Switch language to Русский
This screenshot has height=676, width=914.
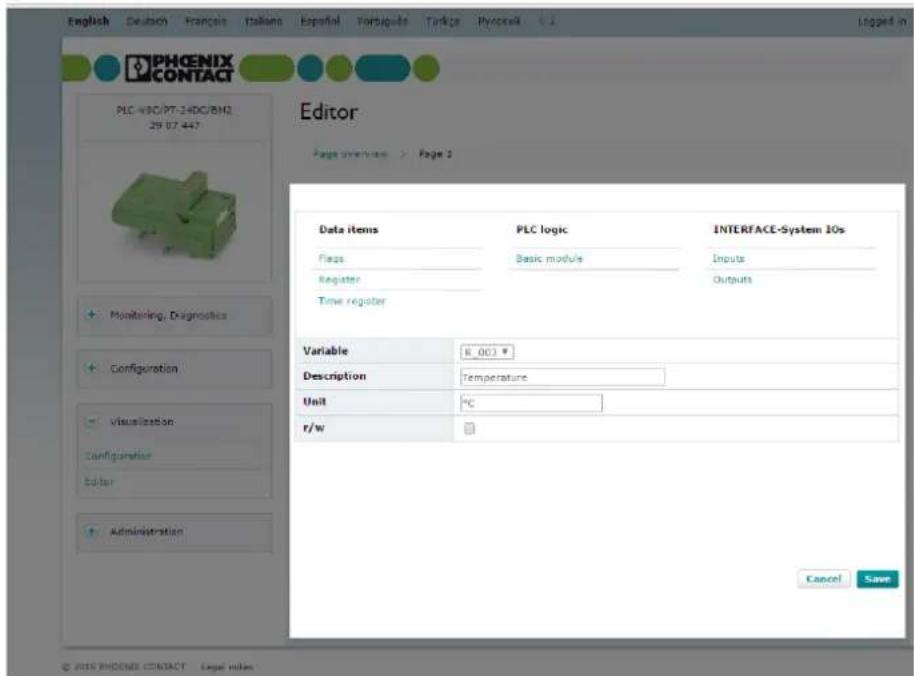point(499,21)
